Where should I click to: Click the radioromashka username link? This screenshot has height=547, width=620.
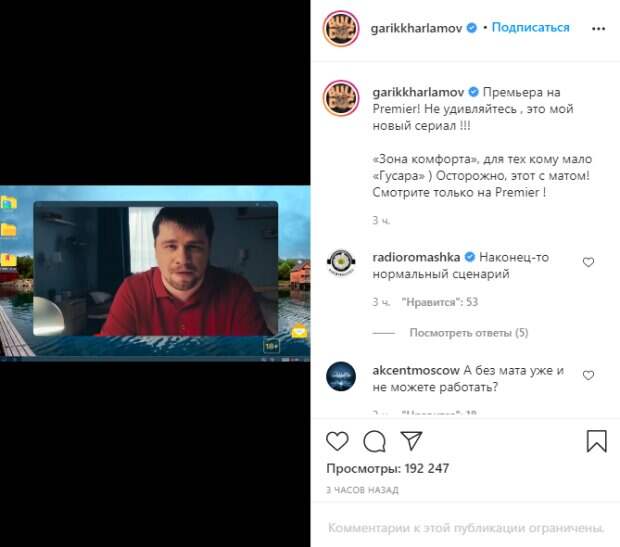click(416, 257)
